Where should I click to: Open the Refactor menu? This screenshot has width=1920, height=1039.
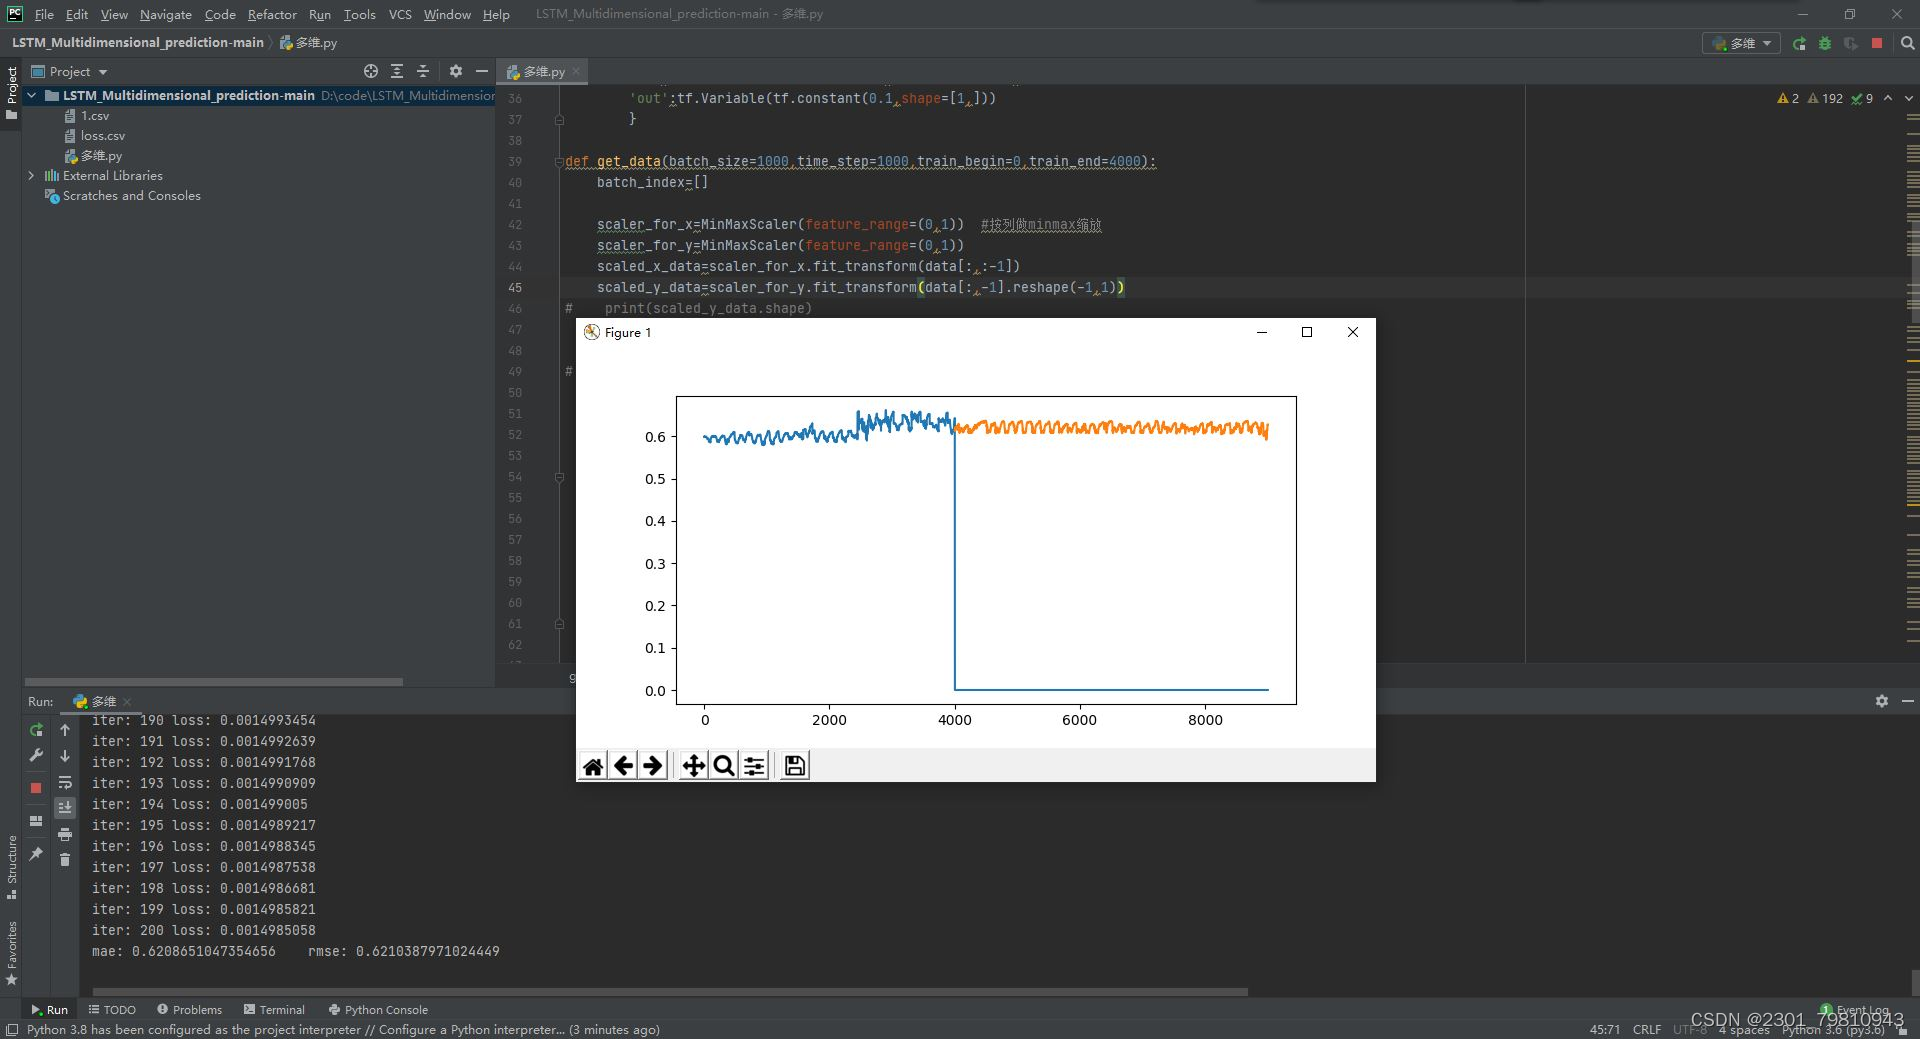pos(272,14)
